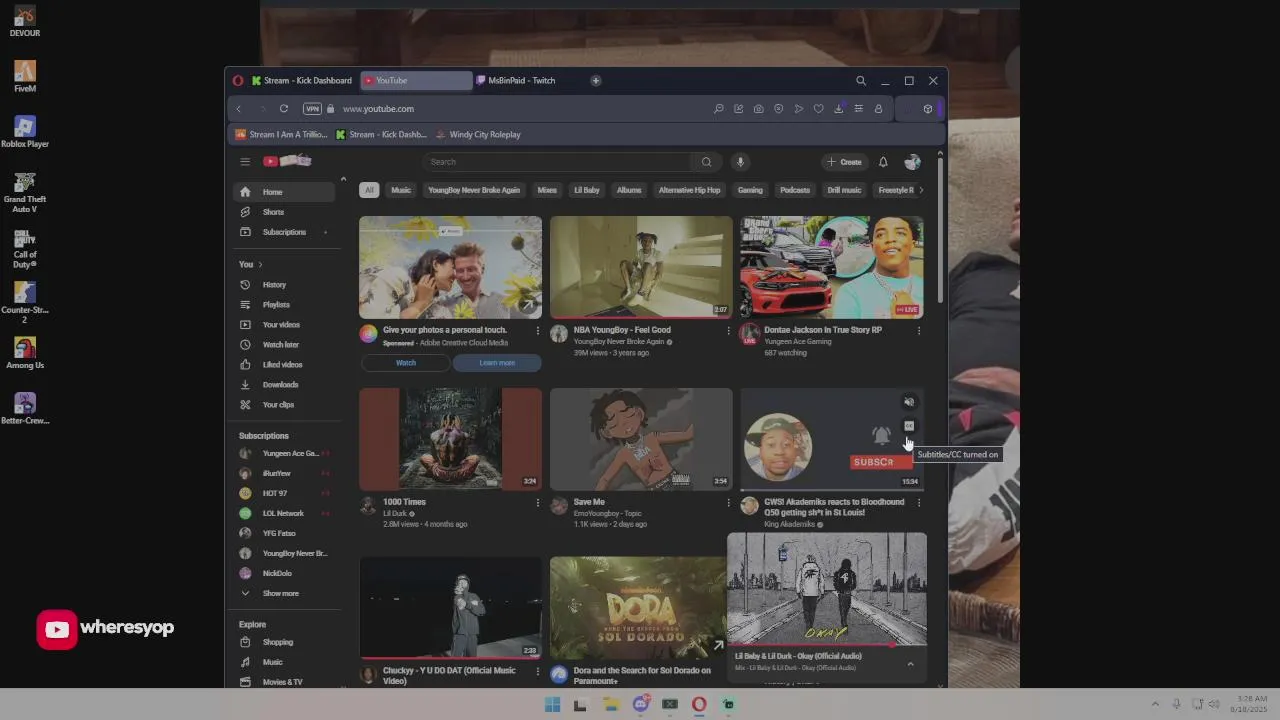This screenshot has width=1280, height=720.
Task: Open Liked videos in sidebar
Action: (284, 365)
